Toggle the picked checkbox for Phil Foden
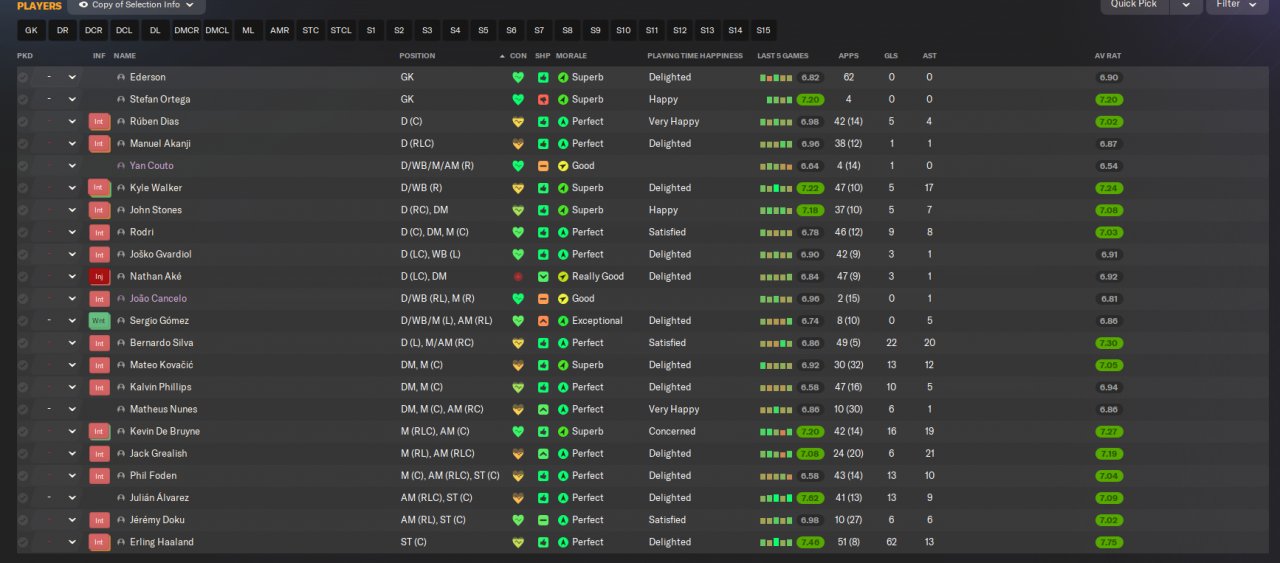The image size is (1280, 563). pyautogui.click(x=23, y=476)
